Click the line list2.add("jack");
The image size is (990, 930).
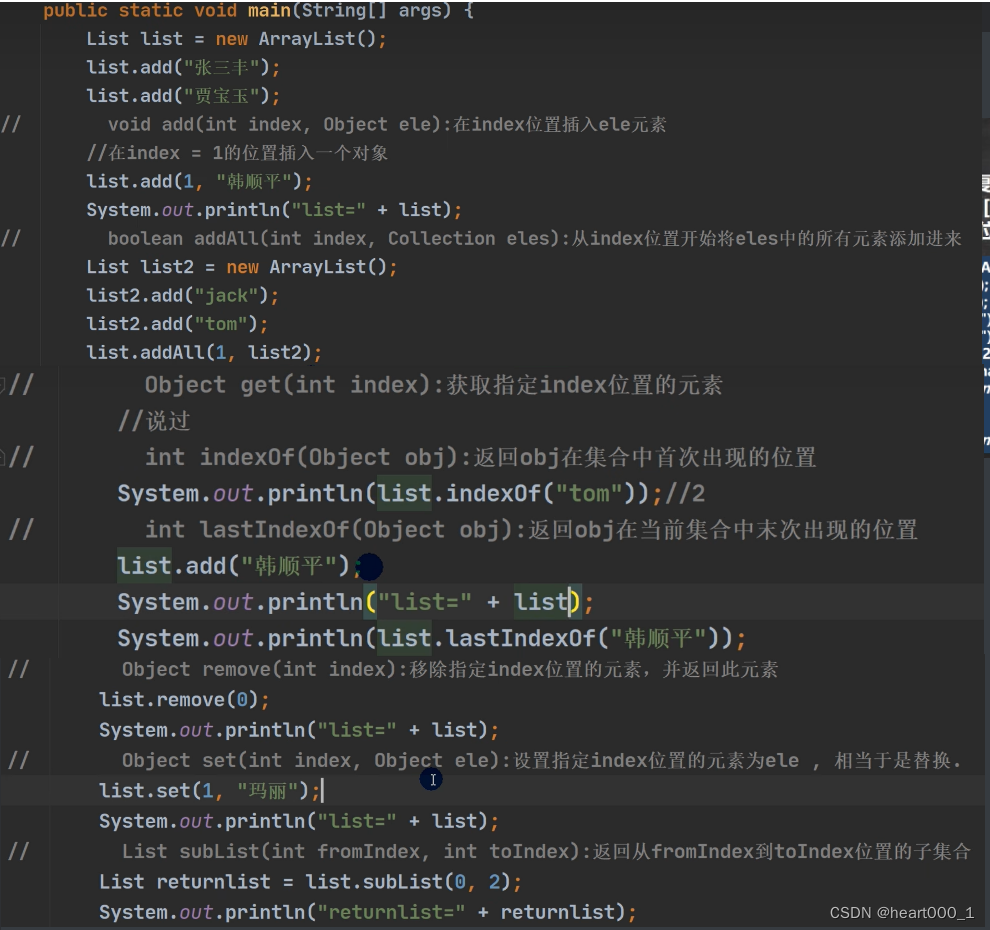click(182, 295)
